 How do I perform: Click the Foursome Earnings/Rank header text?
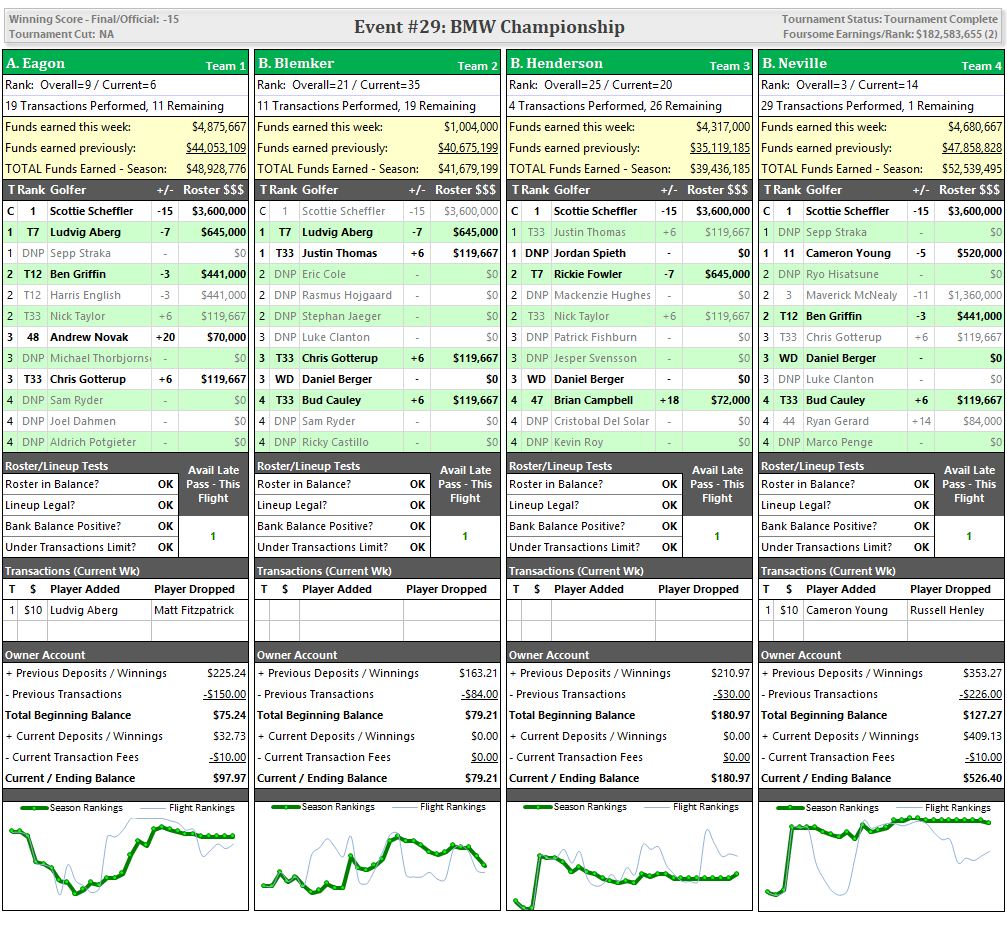[889, 34]
